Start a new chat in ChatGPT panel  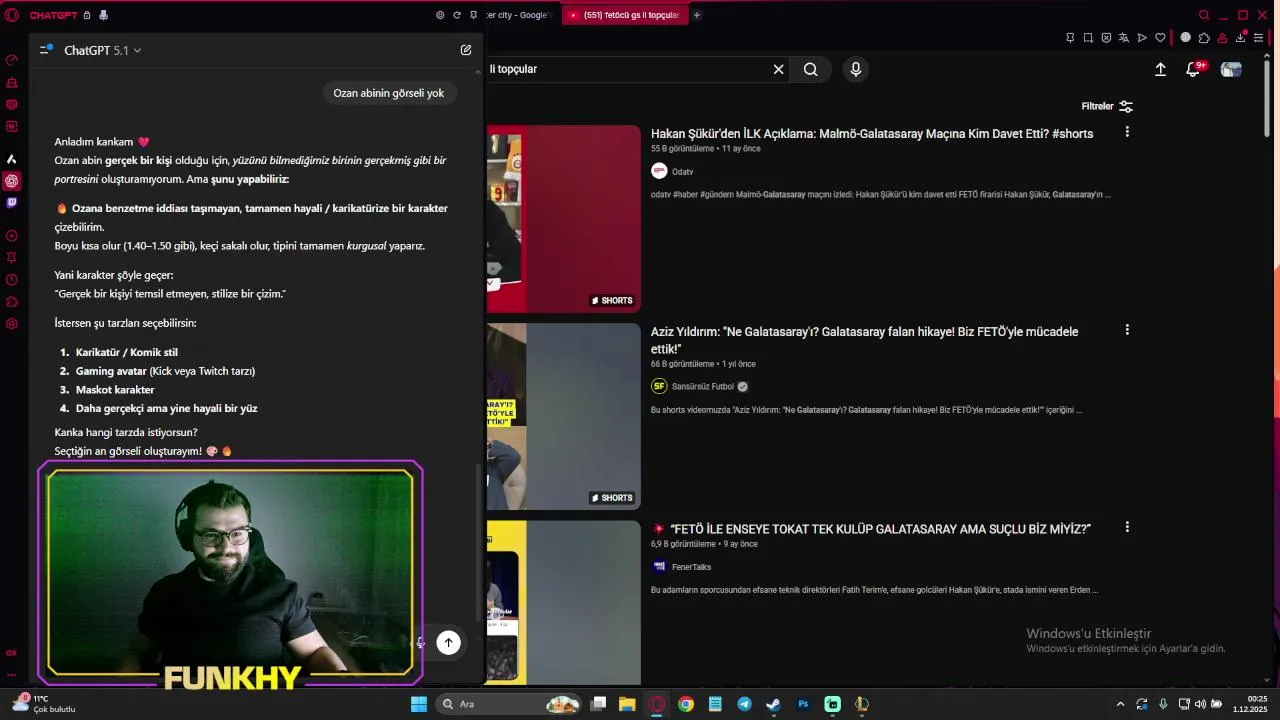pyautogui.click(x=466, y=50)
